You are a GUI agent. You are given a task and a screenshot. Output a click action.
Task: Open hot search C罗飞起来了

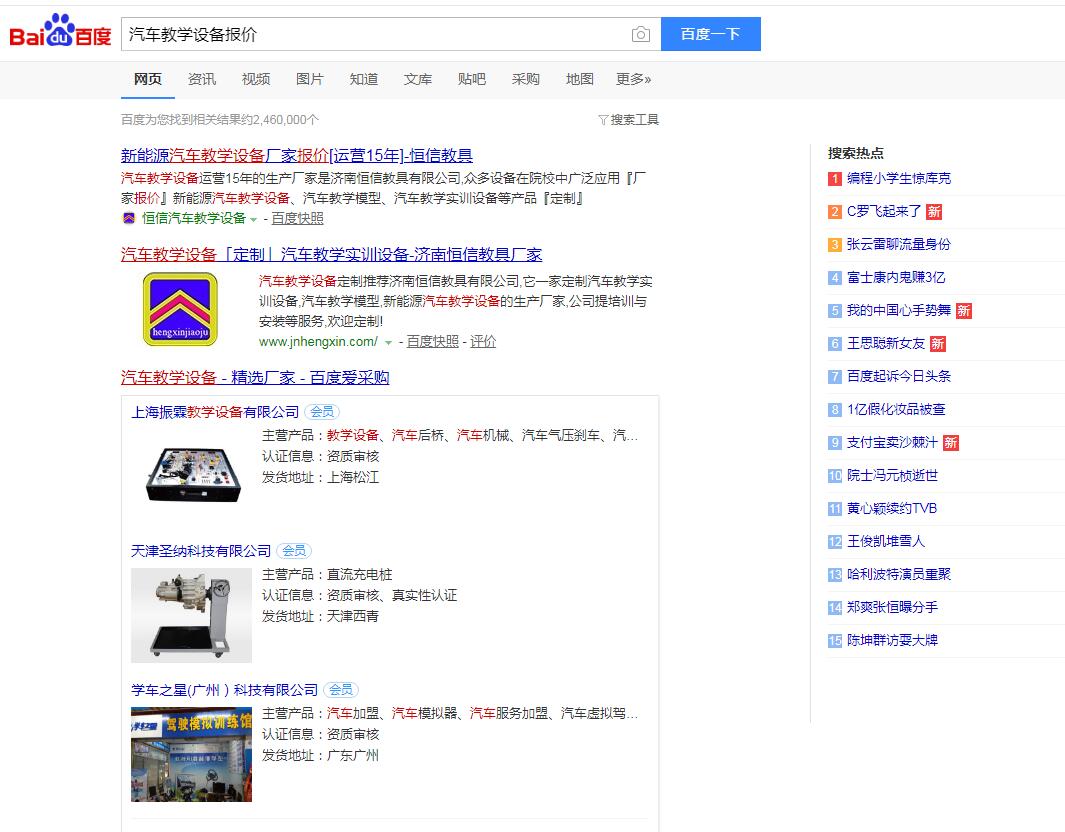[x=884, y=211]
